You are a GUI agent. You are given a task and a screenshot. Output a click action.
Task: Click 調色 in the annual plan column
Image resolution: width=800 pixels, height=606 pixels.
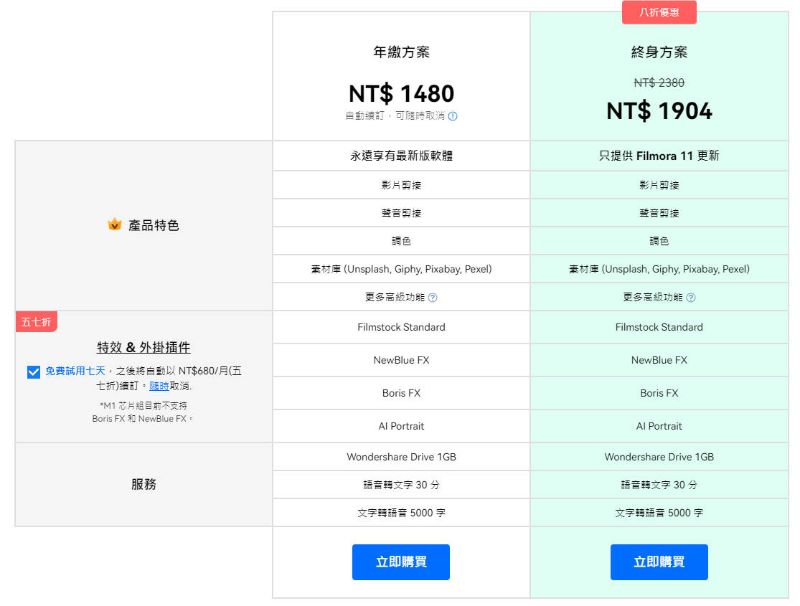402,241
